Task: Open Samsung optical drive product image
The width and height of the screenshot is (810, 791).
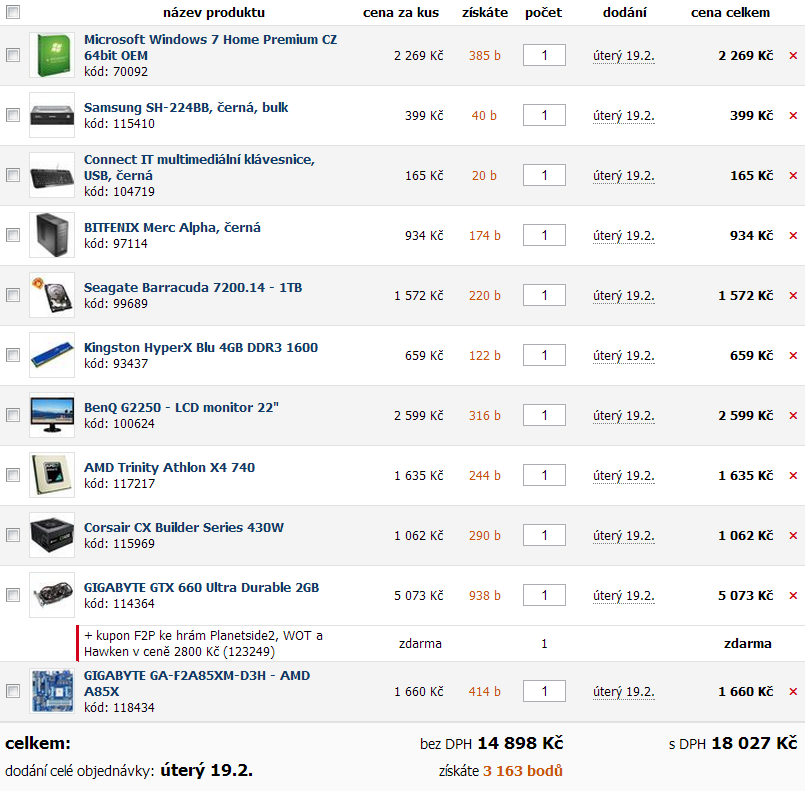Action: click(x=52, y=115)
